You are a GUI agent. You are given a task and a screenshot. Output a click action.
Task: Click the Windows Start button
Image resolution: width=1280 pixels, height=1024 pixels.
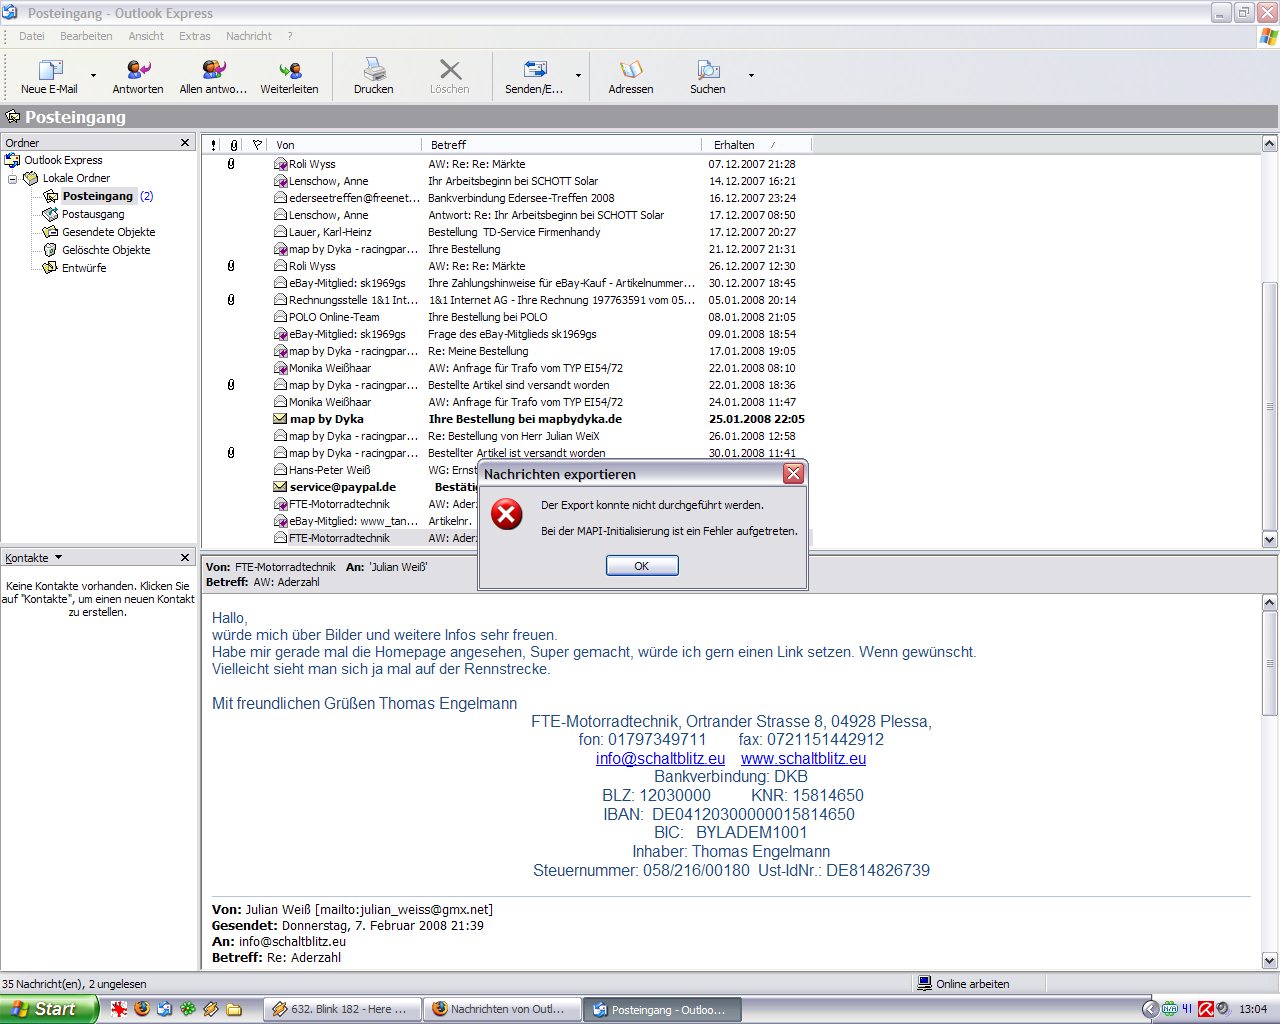(49, 1009)
